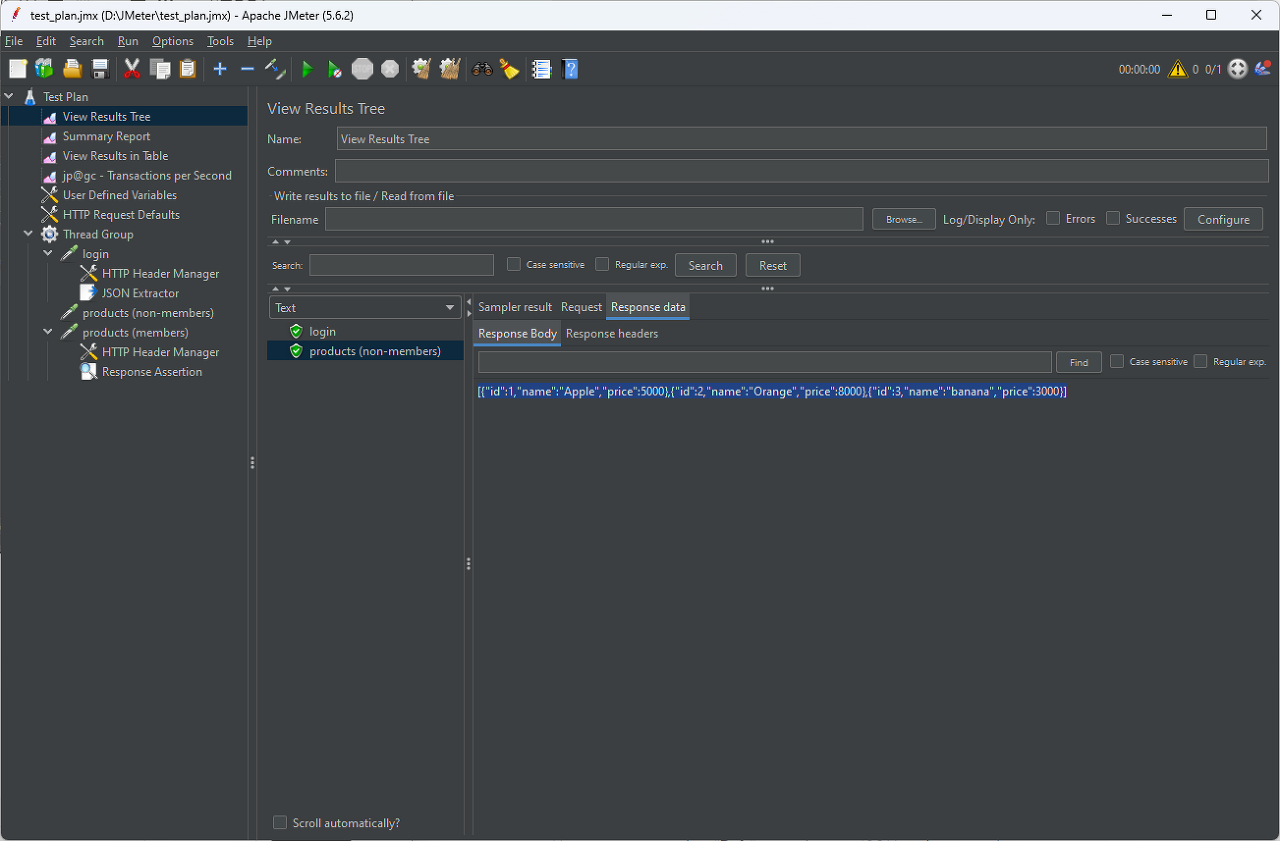Paste using the clipboard toolbar icon
The height and width of the screenshot is (841, 1280).
[x=187, y=69]
